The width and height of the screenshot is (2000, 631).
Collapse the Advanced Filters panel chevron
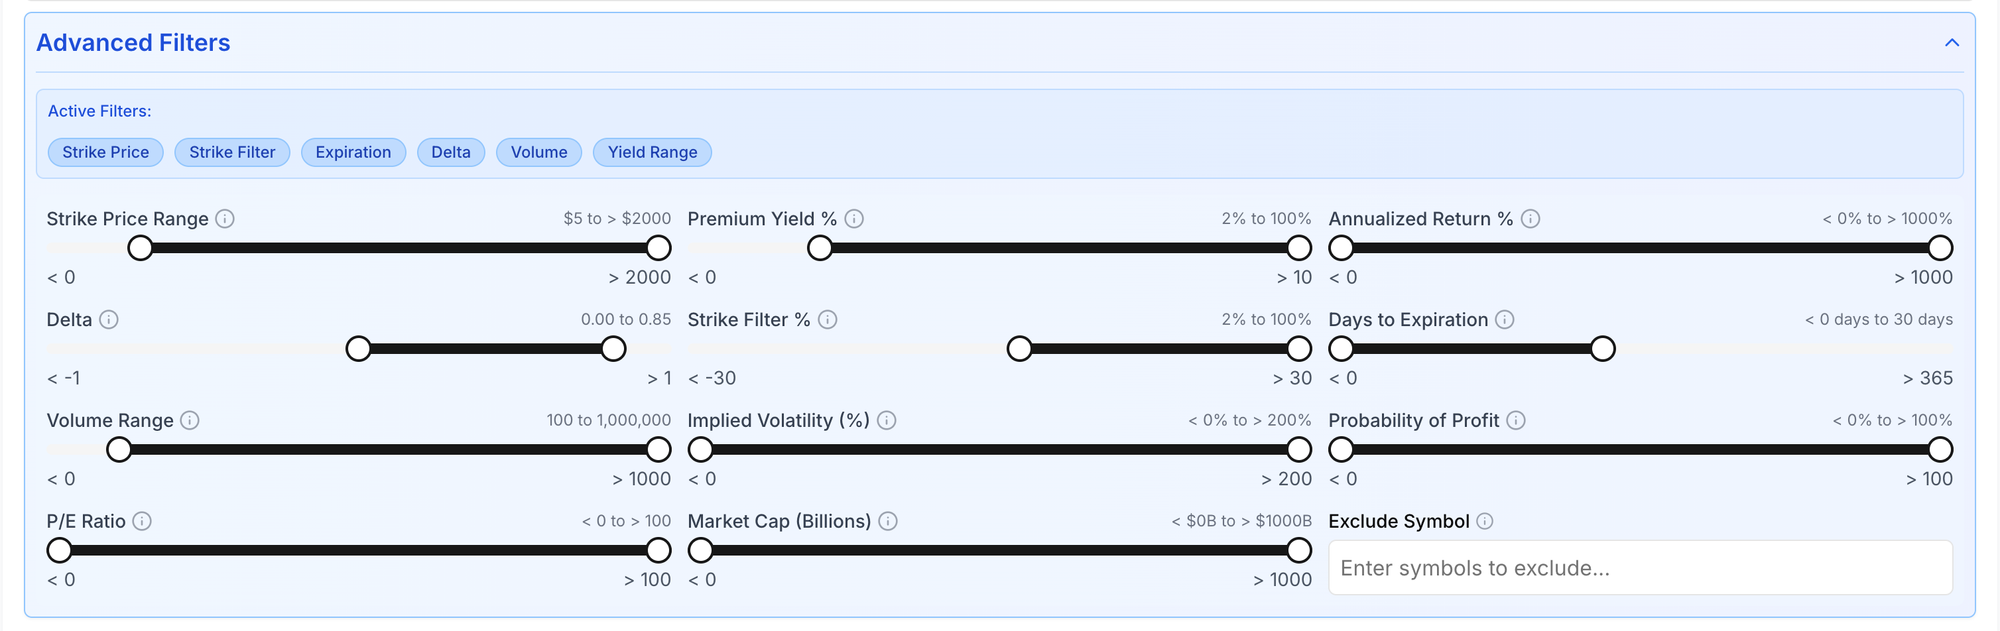[x=1952, y=43]
